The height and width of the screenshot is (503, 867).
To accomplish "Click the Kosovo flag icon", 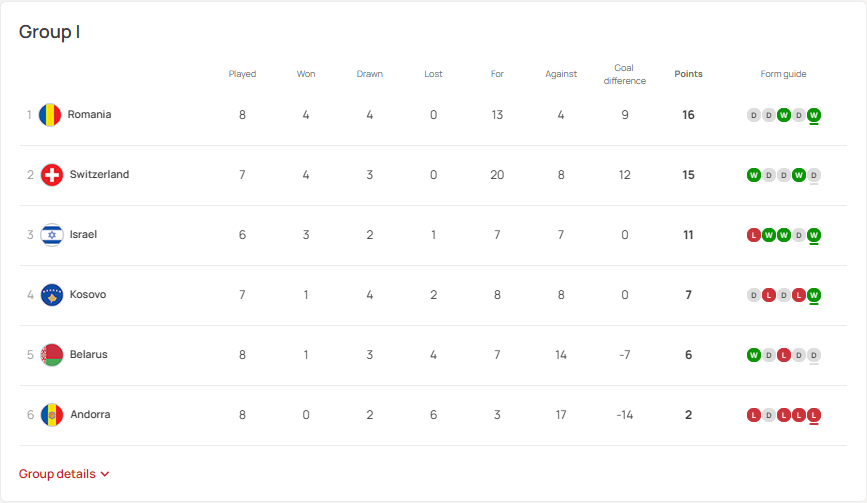I will pos(52,295).
